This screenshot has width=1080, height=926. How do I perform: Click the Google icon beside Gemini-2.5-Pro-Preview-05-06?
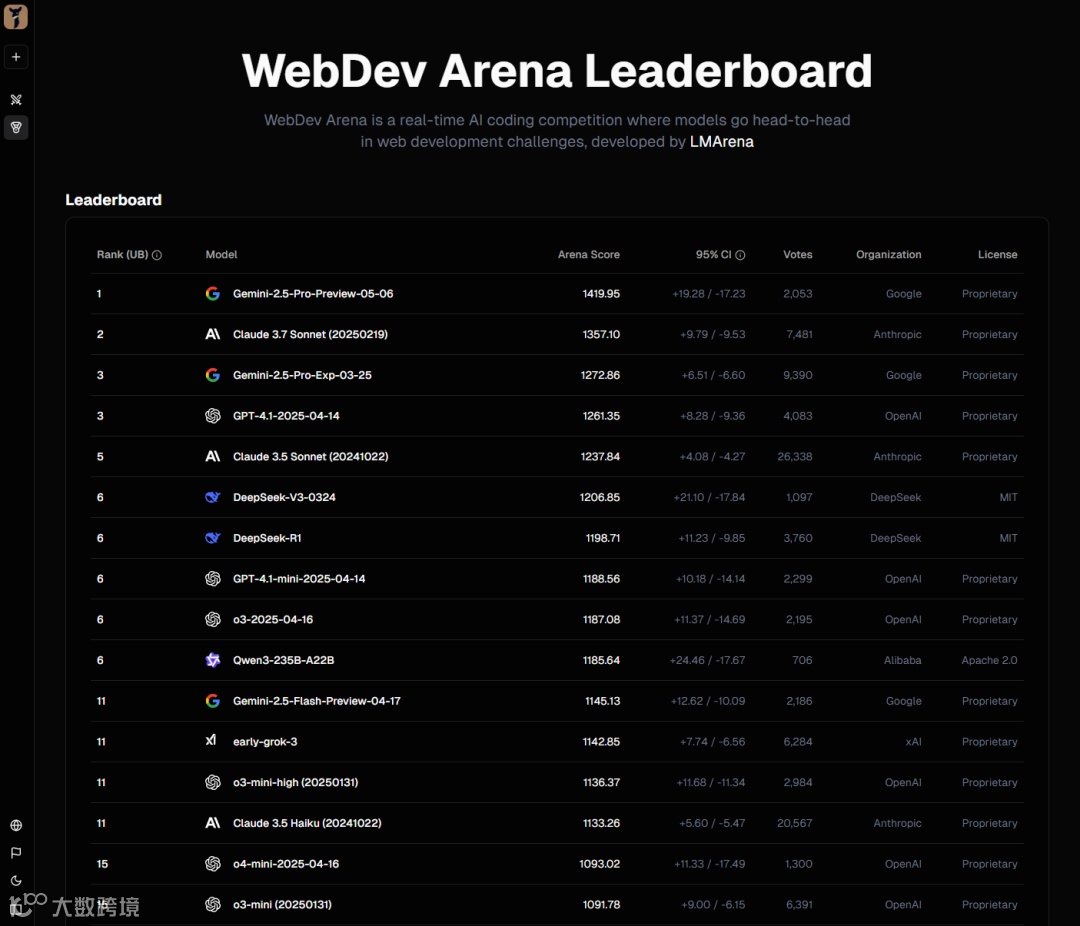[x=213, y=294]
